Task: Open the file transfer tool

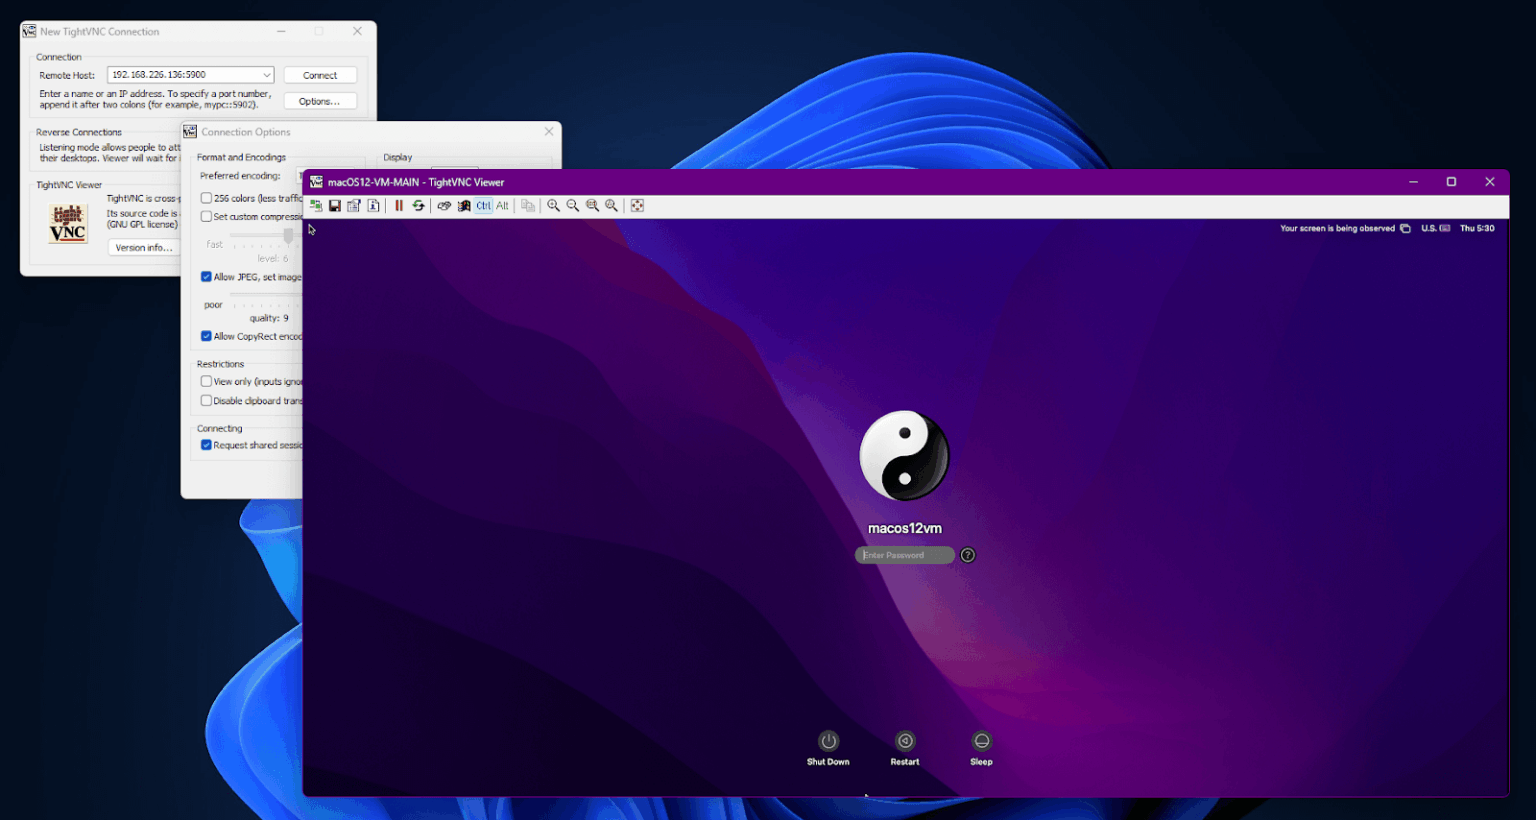Action: (527, 205)
